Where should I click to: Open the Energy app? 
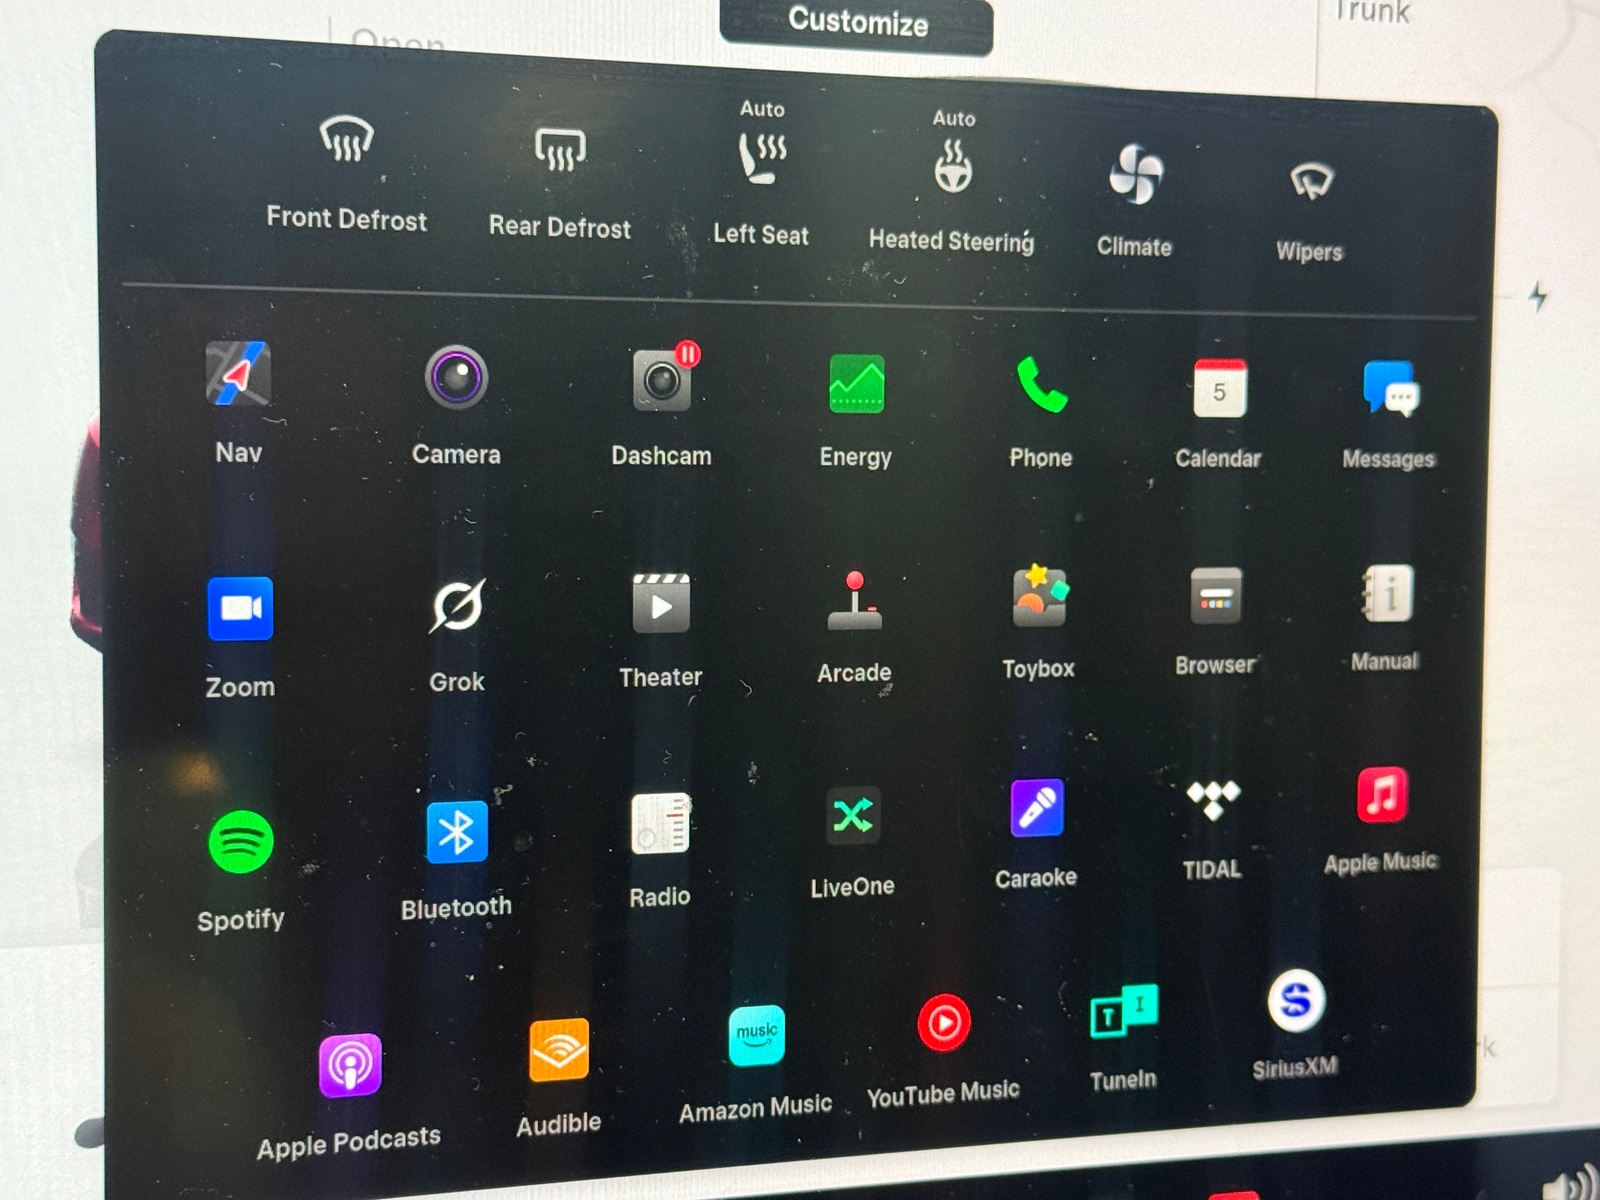coord(856,384)
